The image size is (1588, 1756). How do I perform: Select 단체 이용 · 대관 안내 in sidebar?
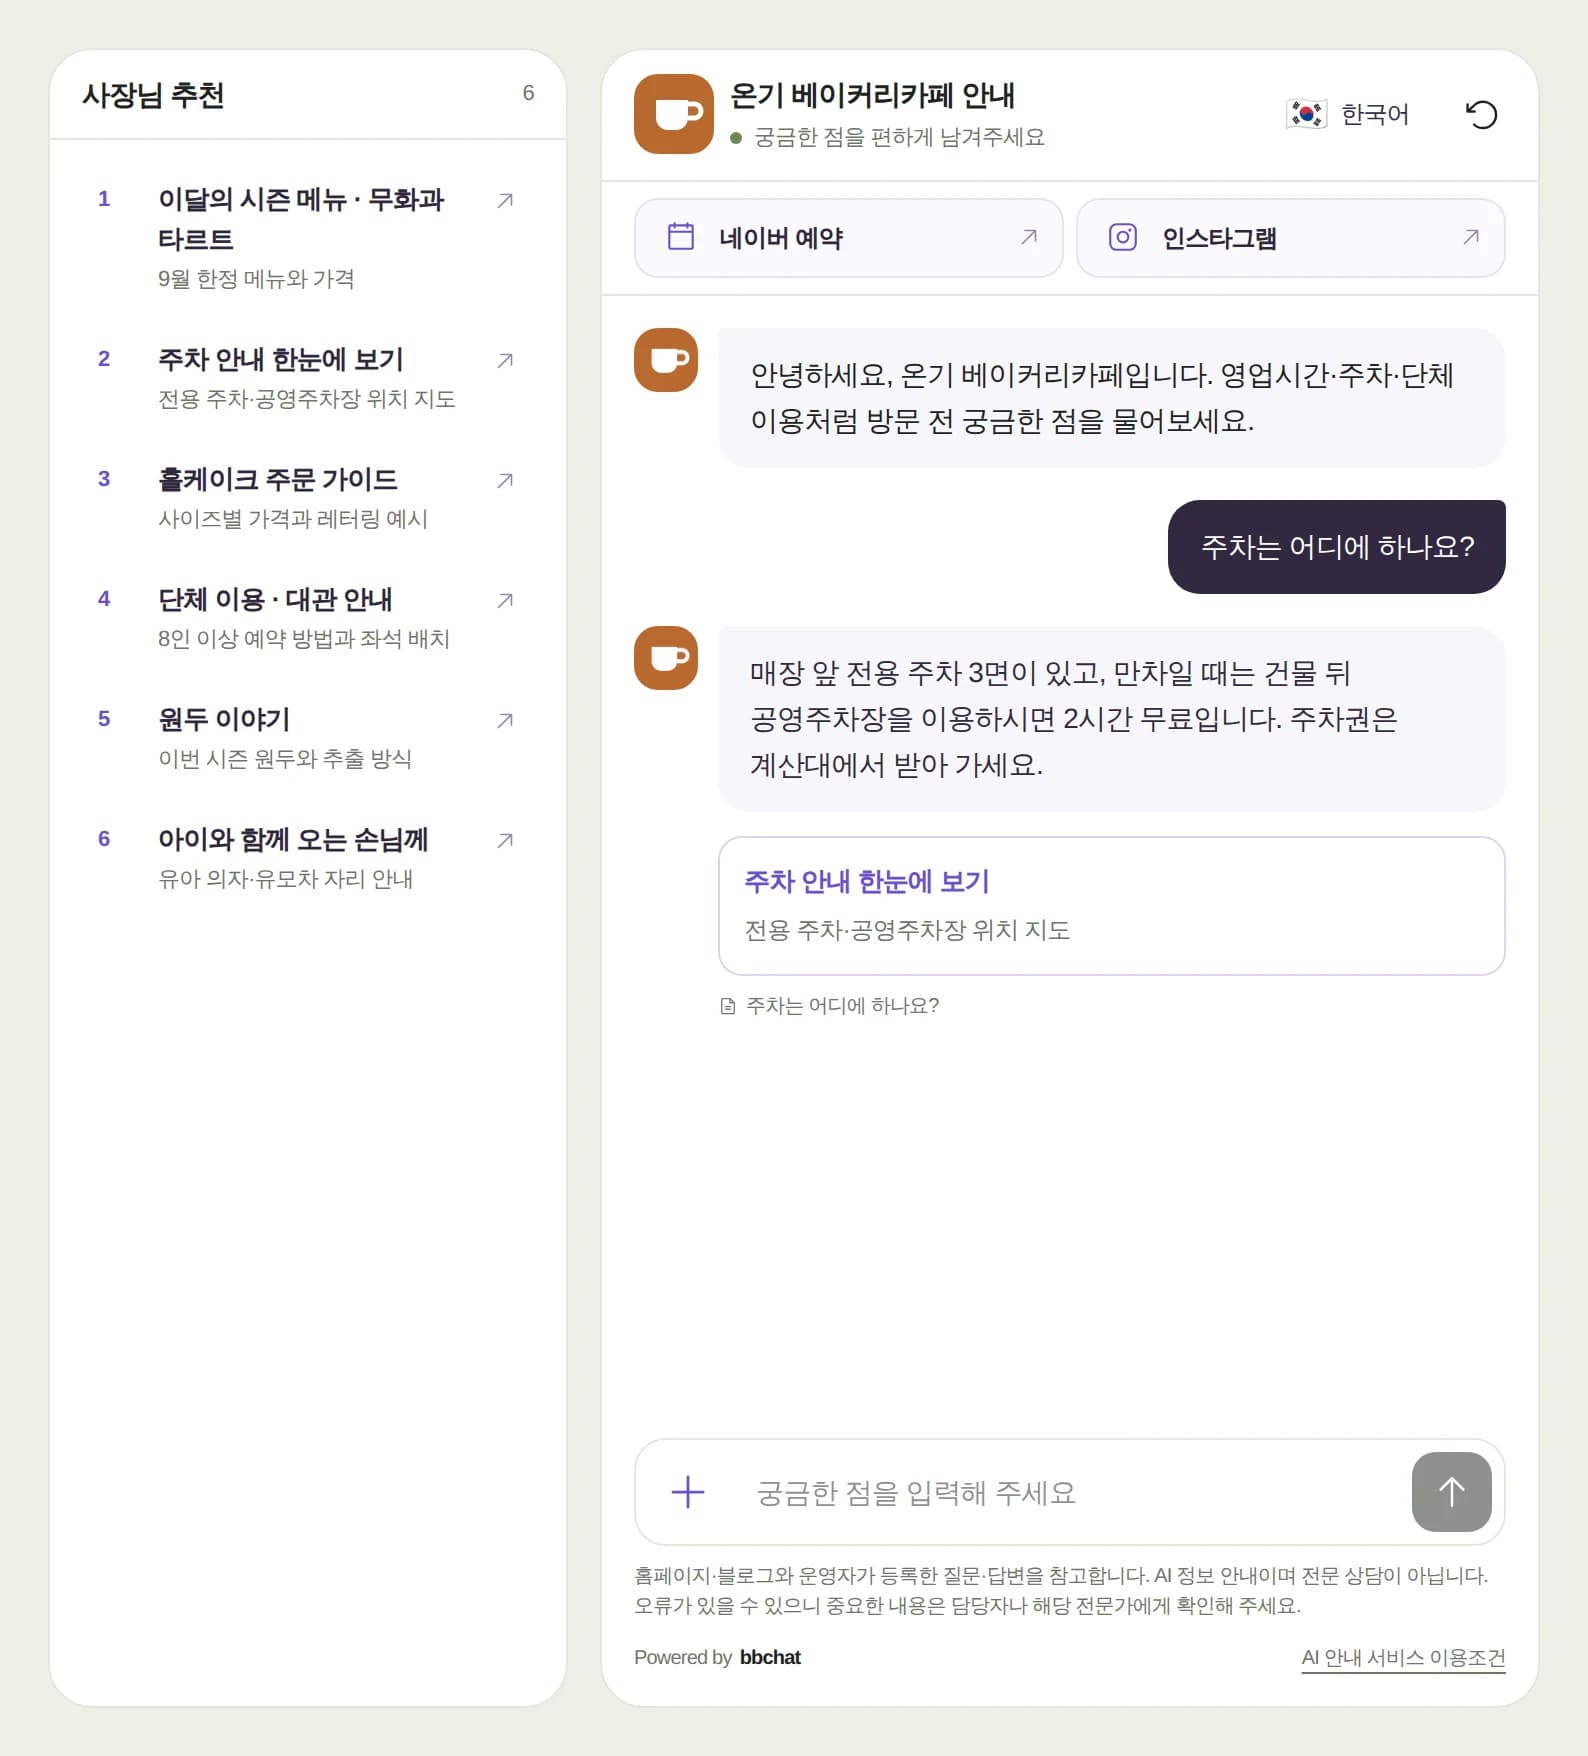pos(275,599)
